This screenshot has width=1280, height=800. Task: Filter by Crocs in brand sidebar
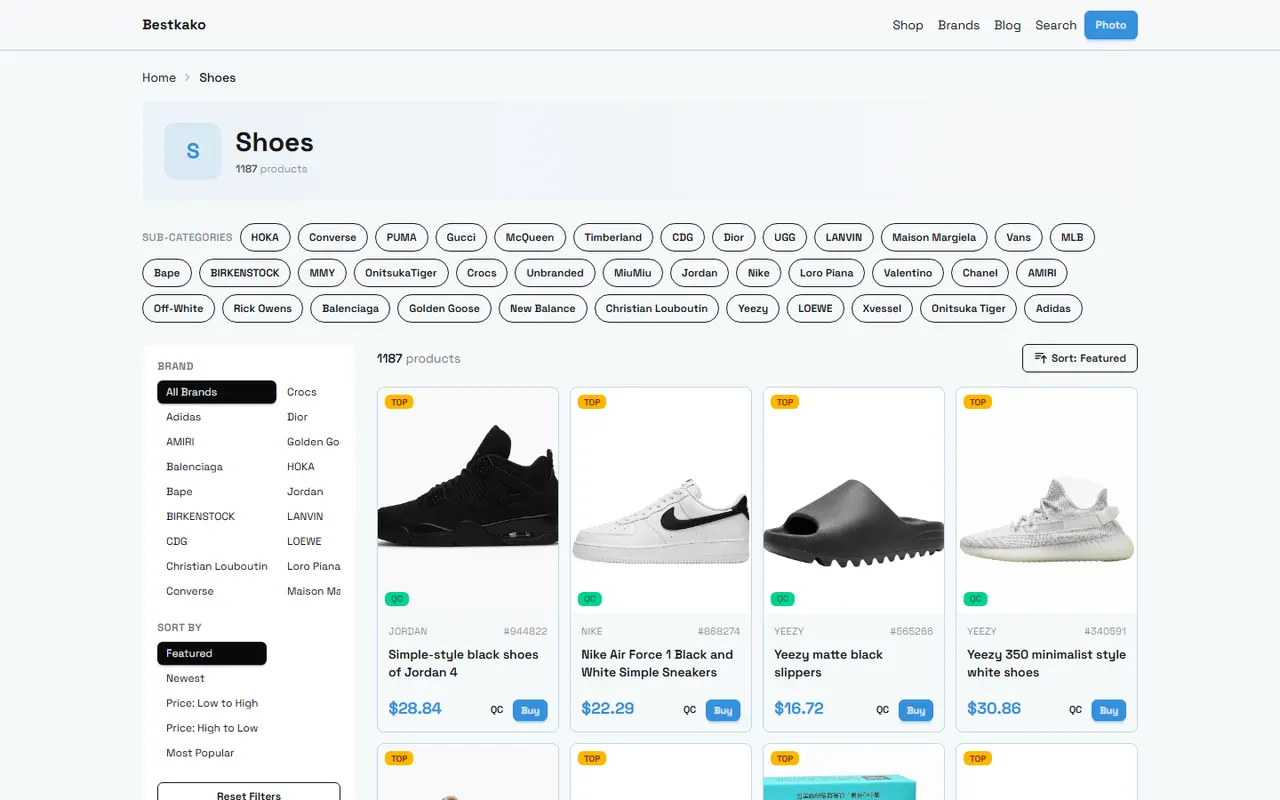pyautogui.click(x=309, y=392)
